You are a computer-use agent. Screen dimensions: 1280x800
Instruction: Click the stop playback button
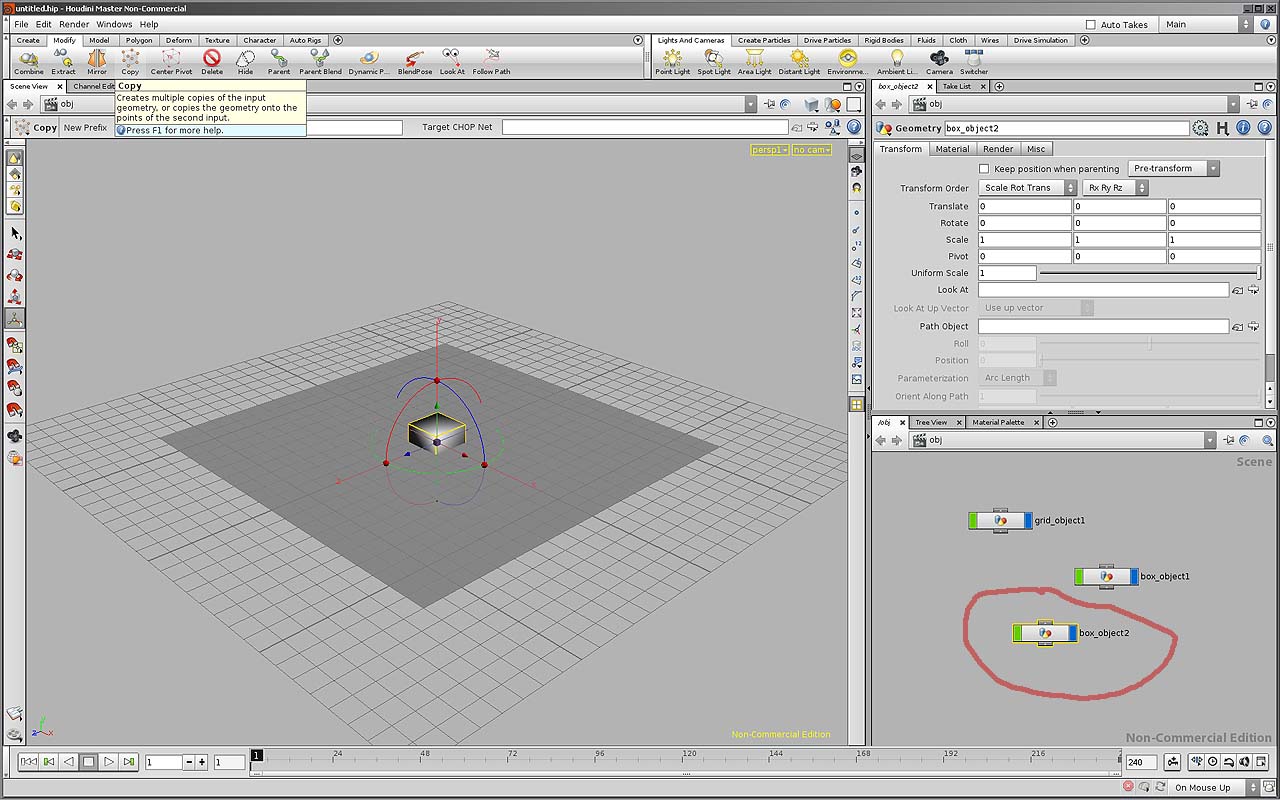(x=89, y=762)
